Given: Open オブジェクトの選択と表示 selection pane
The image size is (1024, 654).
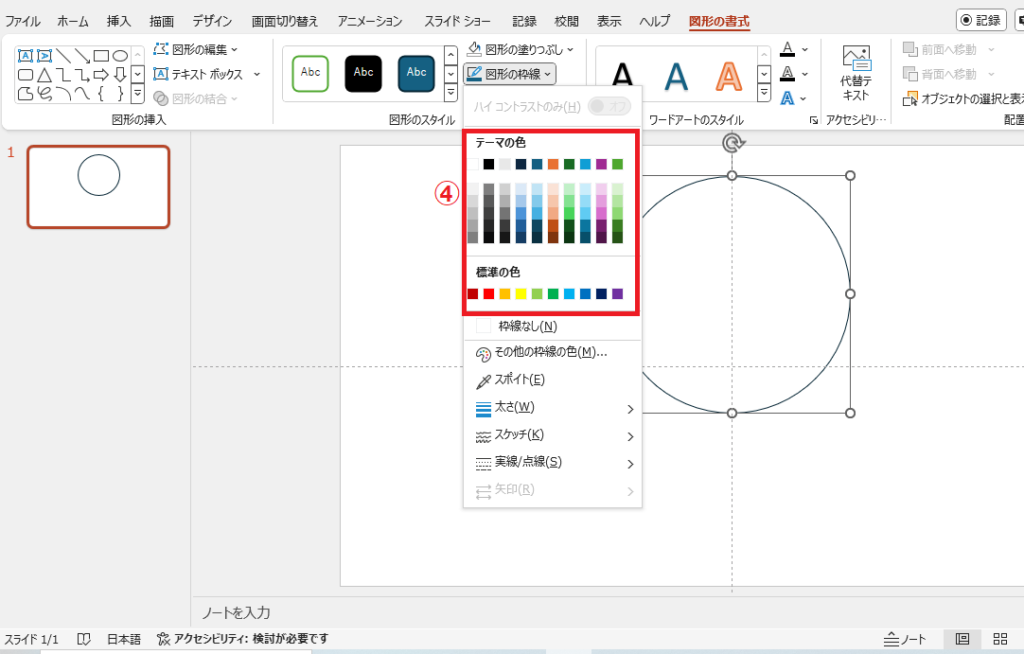Looking at the screenshot, I should (x=963, y=99).
